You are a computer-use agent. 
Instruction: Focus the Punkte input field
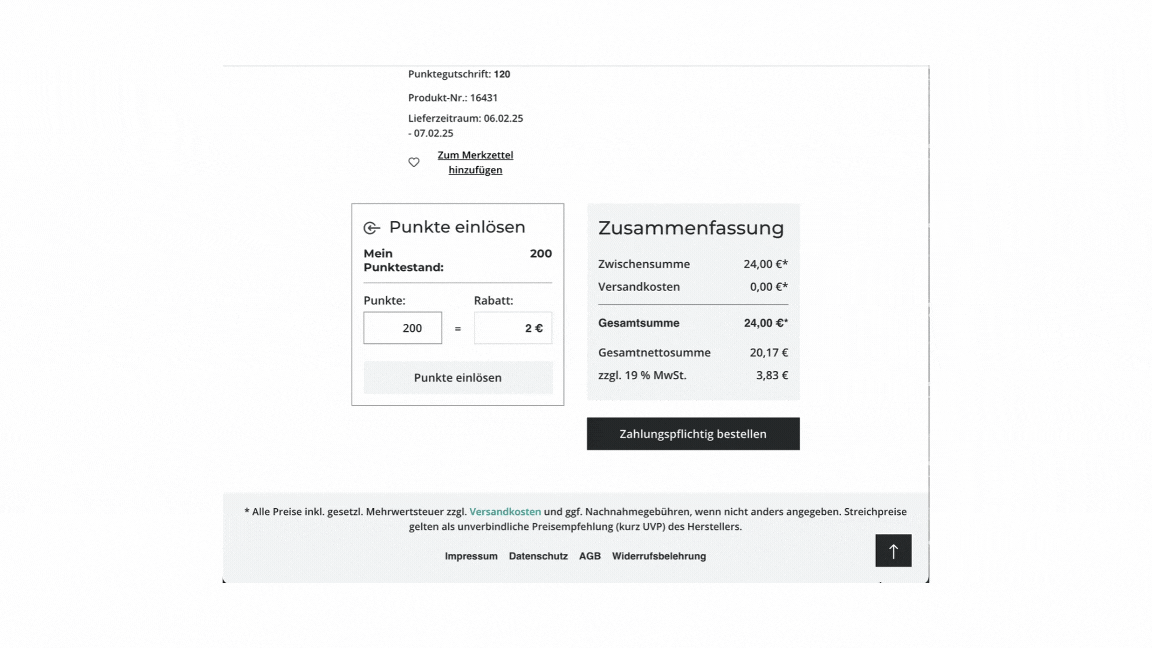coord(403,328)
